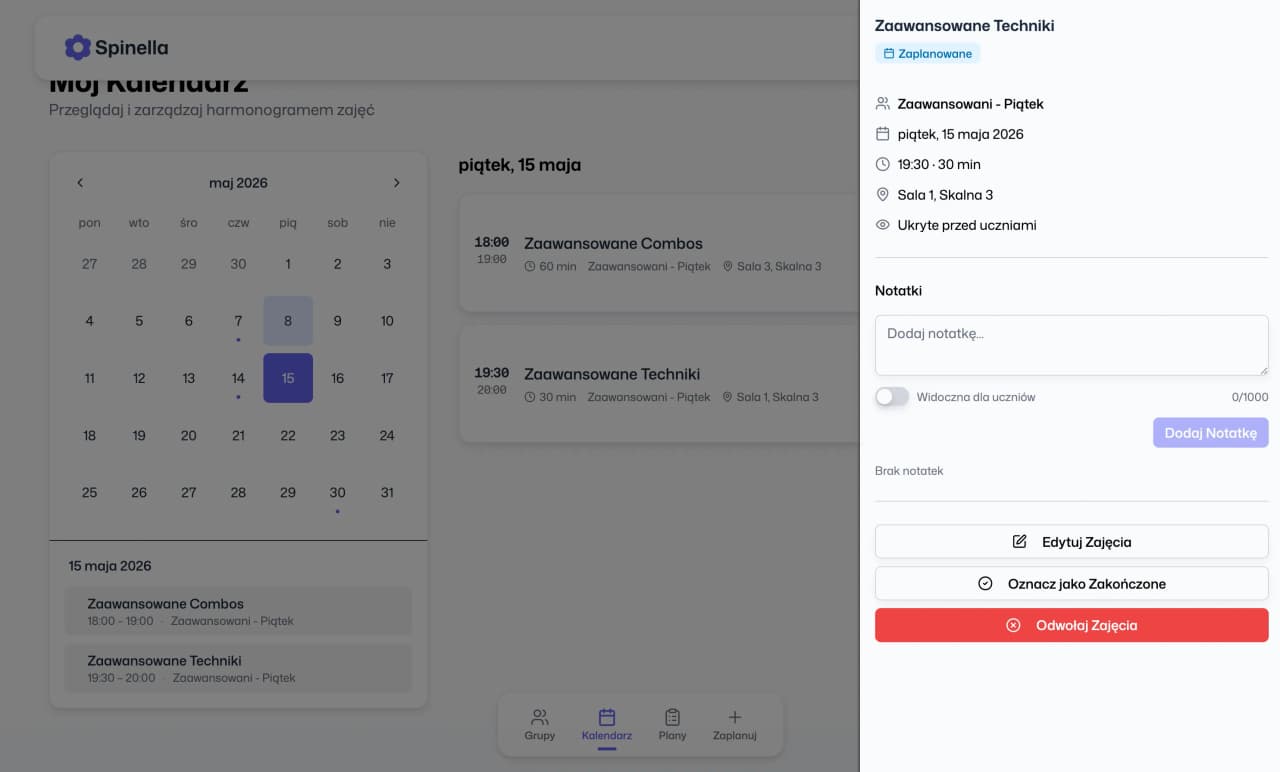
Task: Click the Spinella flower logo icon
Action: click(x=77, y=47)
